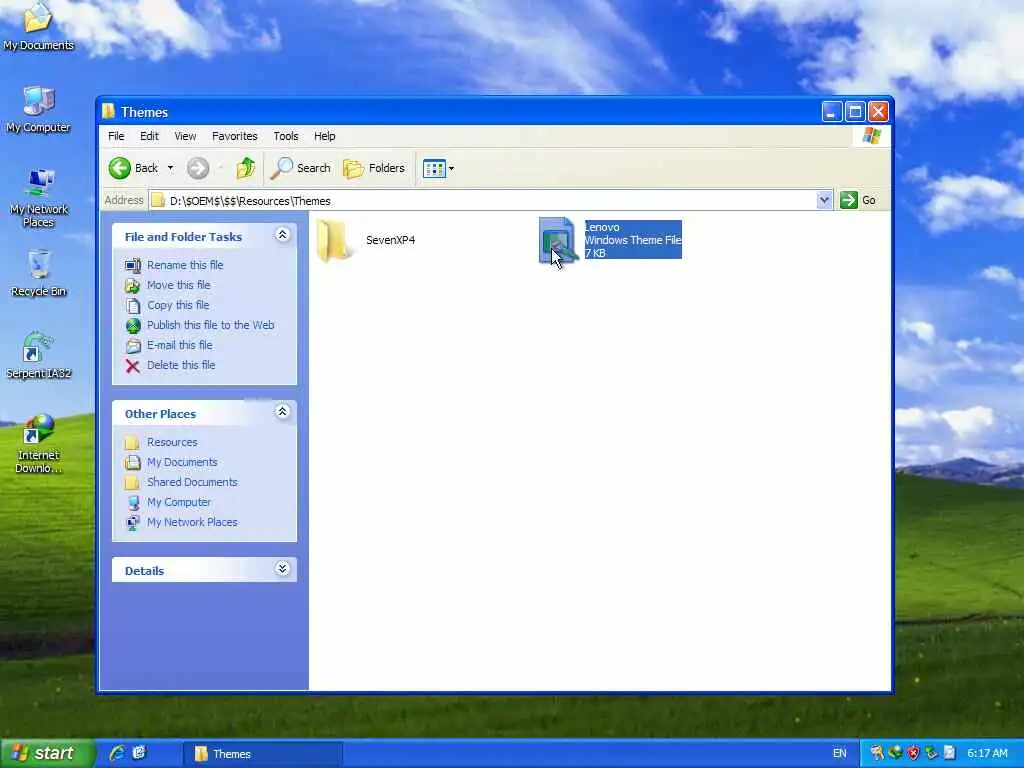Open the Favorites menu
This screenshot has width=1024, height=768.
click(234, 136)
